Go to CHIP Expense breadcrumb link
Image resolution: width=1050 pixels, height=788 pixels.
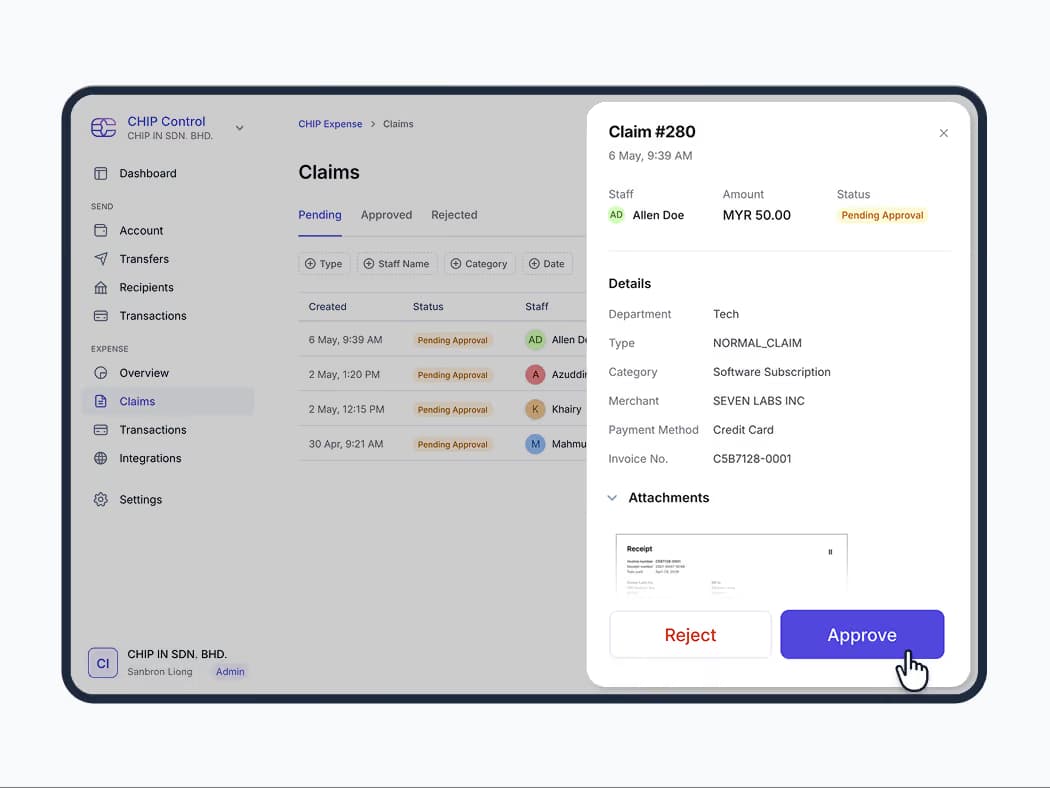330,124
